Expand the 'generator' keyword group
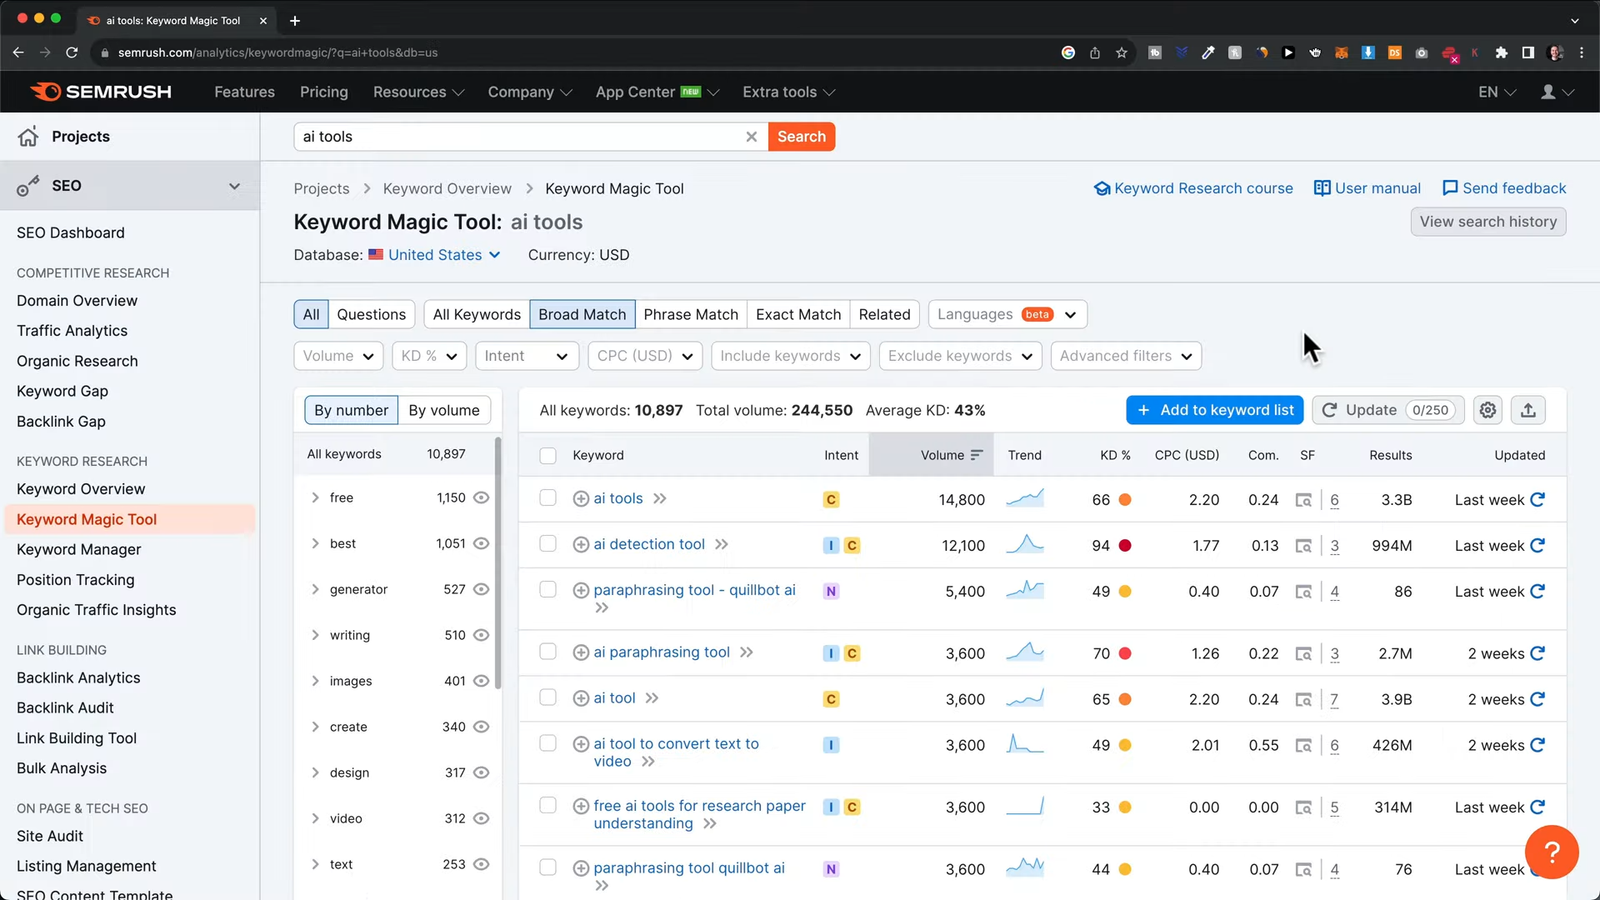Screen dimensions: 1600x900 [315, 590]
